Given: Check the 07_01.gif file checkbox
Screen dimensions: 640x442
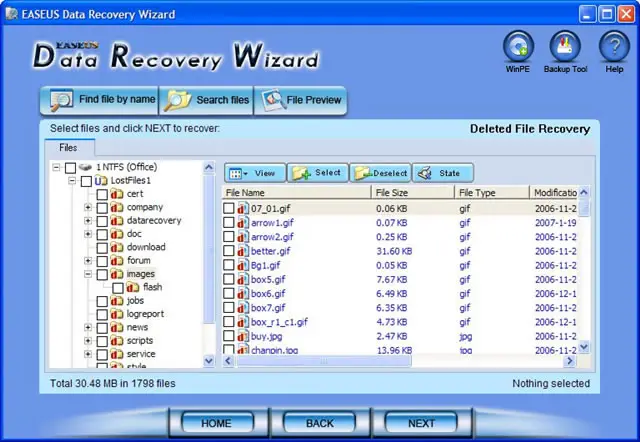Looking at the screenshot, I should pyautogui.click(x=229, y=209).
